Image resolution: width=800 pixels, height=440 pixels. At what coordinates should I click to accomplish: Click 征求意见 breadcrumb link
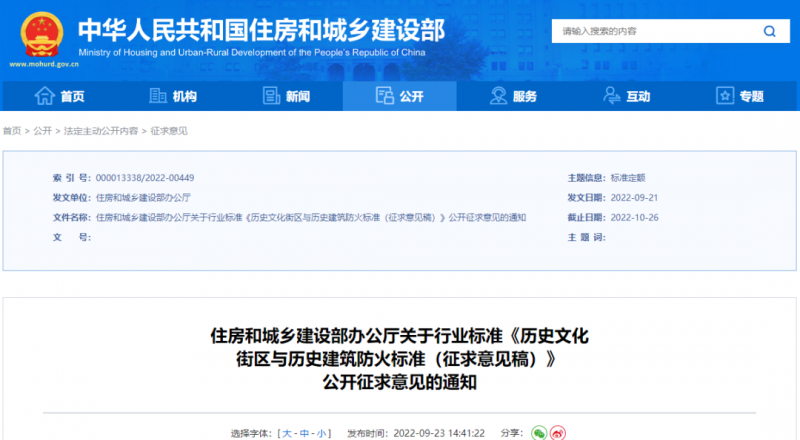click(x=169, y=131)
